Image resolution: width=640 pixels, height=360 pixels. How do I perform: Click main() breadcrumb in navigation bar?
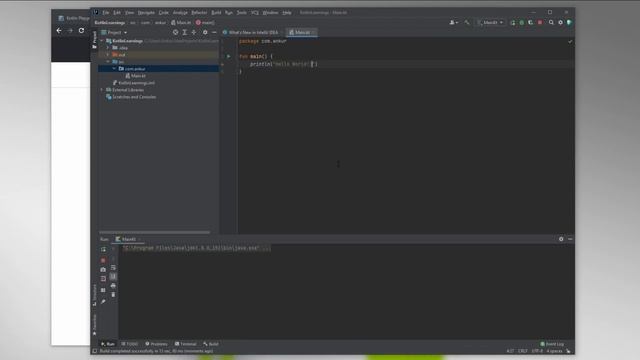pos(205,23)
